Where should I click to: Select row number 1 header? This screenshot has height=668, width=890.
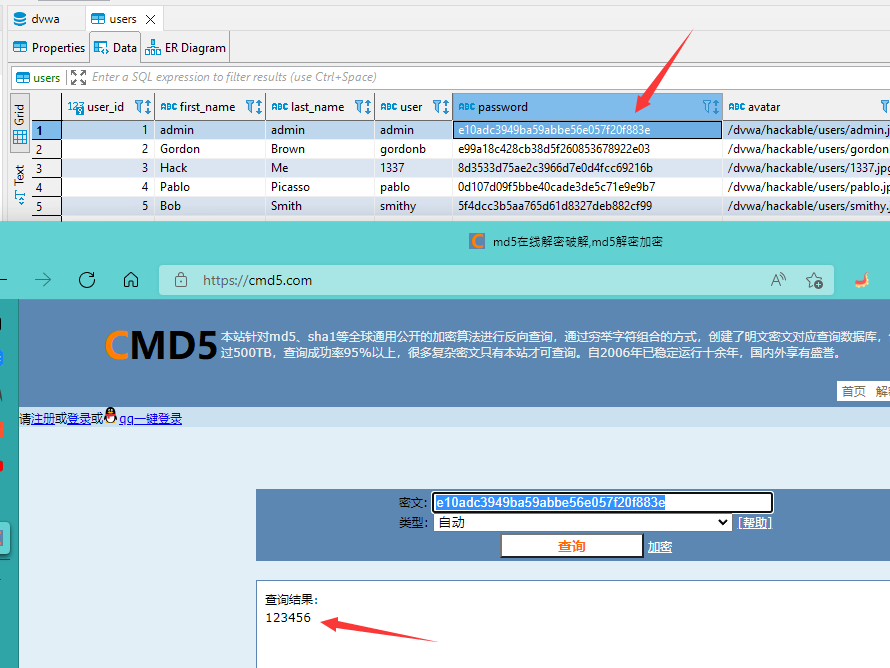(x=46, y=130)
